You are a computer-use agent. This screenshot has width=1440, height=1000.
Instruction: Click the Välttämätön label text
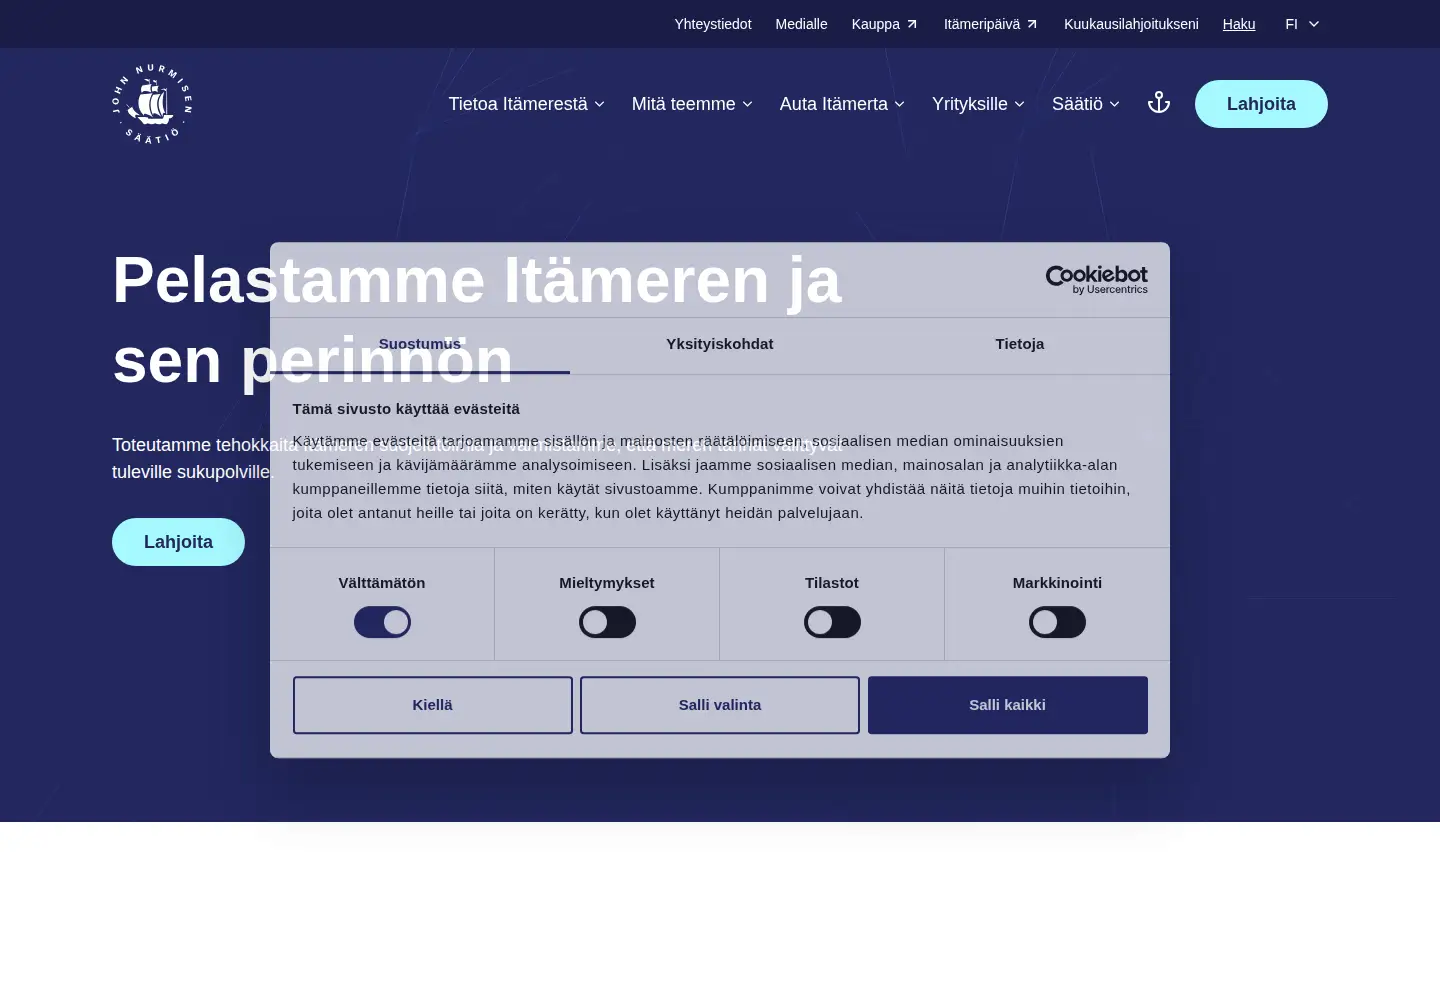click(x=382, y=583)
